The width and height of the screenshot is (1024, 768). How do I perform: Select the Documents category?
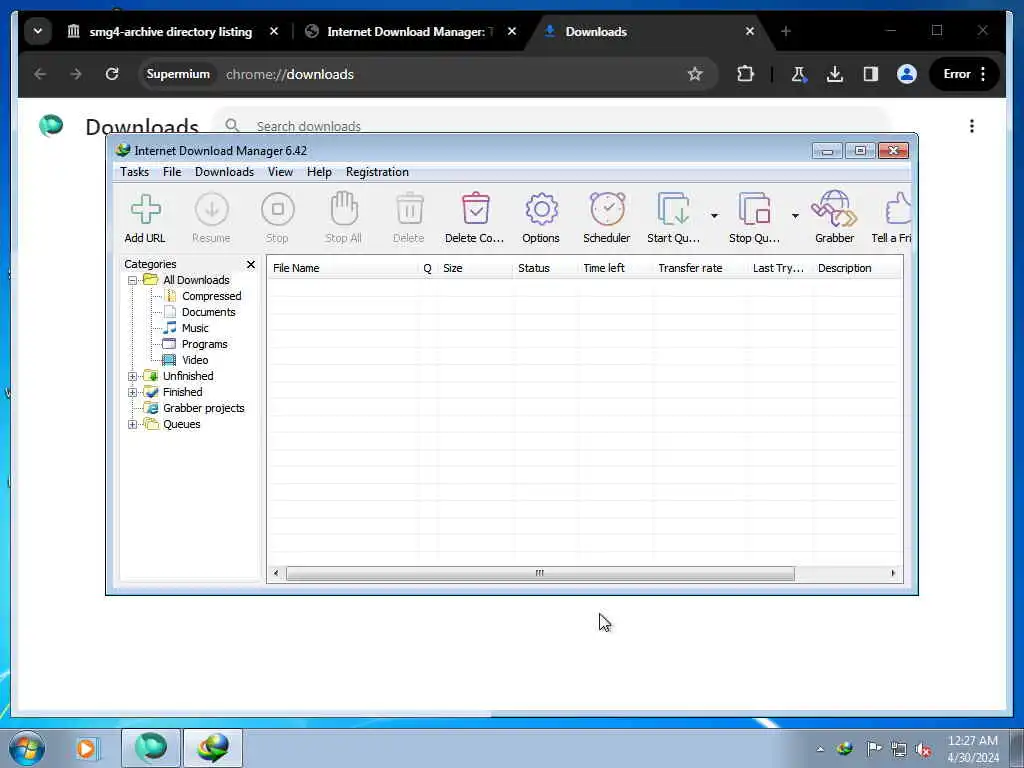click(208, 312)
